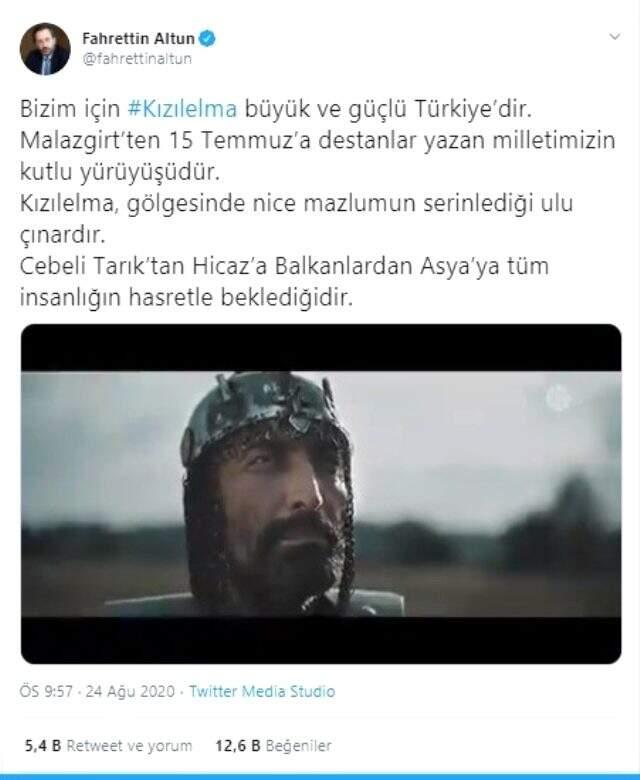Image resolution: width=640 pixels, height=780 pixels.
Task: Open the Retweet ve yorum list
Action: pyautogui.click(x=129, y=746)
